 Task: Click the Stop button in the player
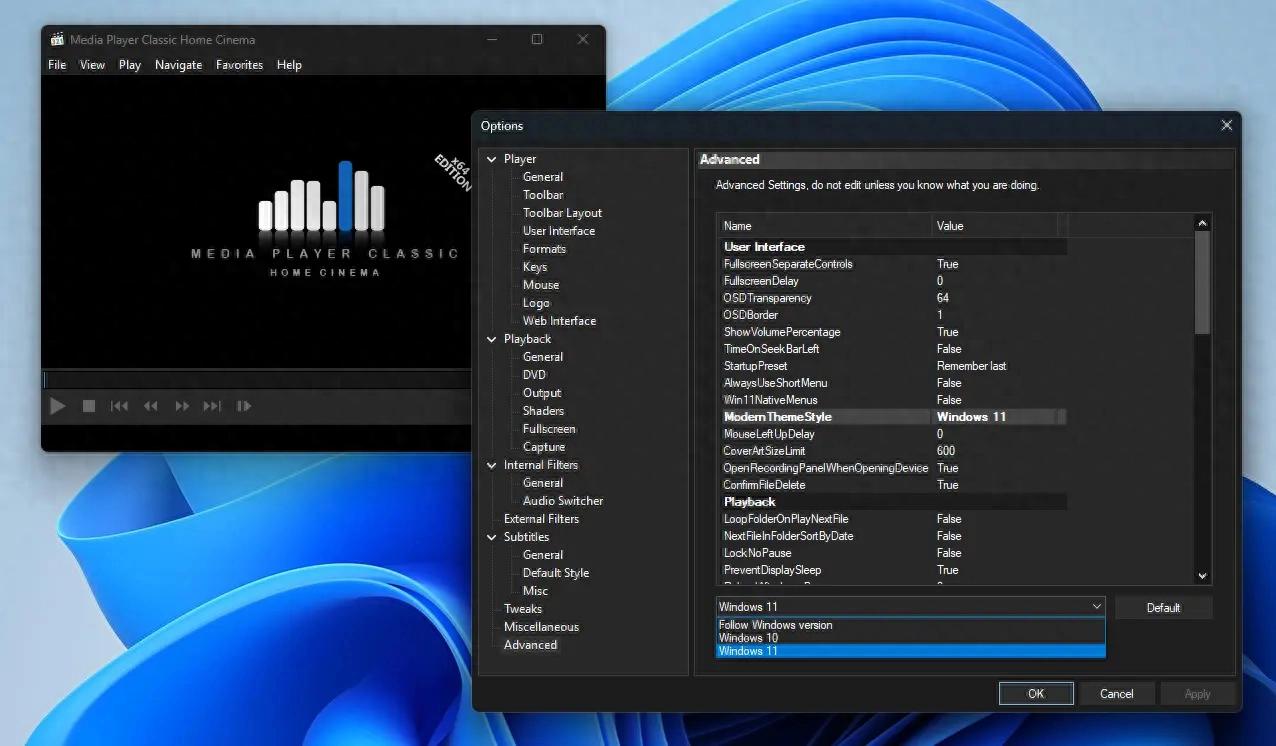(89, 406)
